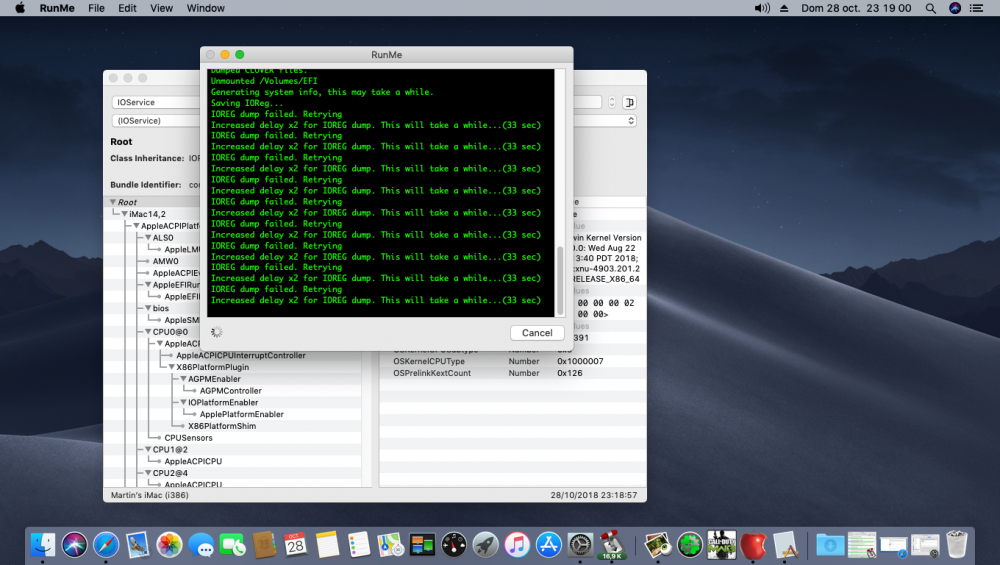Select the OSKernelCPUType property row
The width and height of the screenshot is (1000, 565).
pos(512,362)
